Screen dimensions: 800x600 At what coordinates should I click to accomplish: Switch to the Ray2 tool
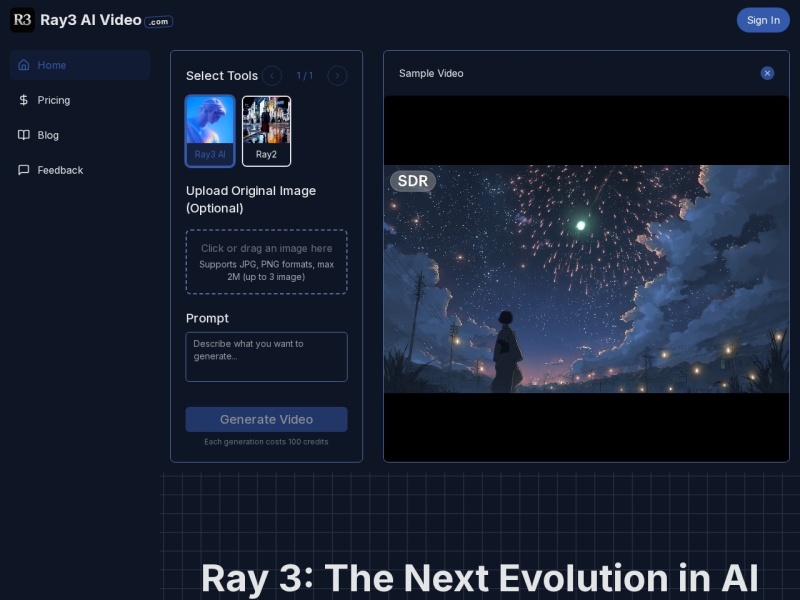tap(266, 130)
